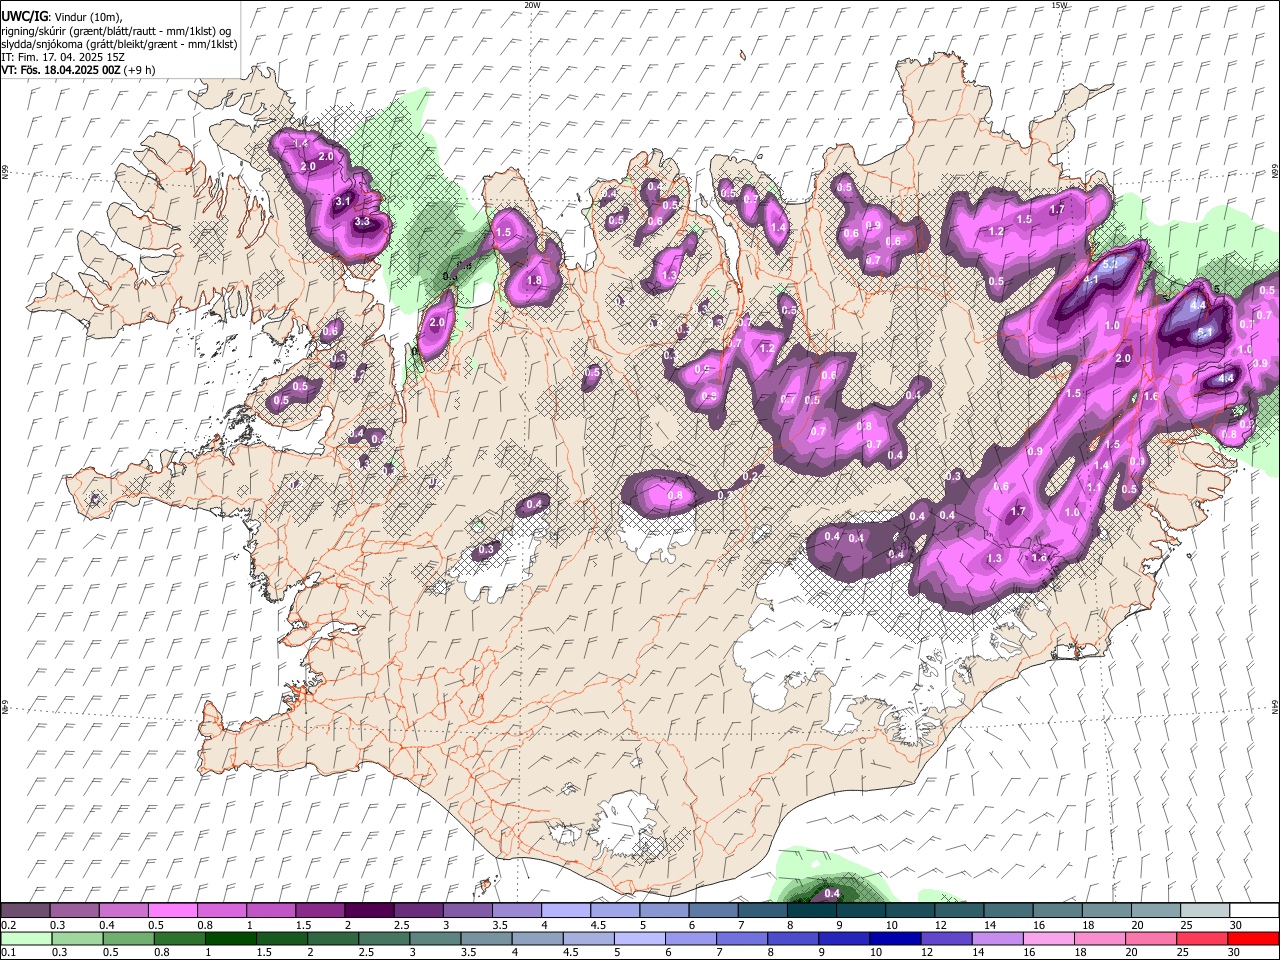Click the '4.1' snowfall value on the map
Image resolution: width=1280 pixels, height=960 pixels.
click(1090, 281)
